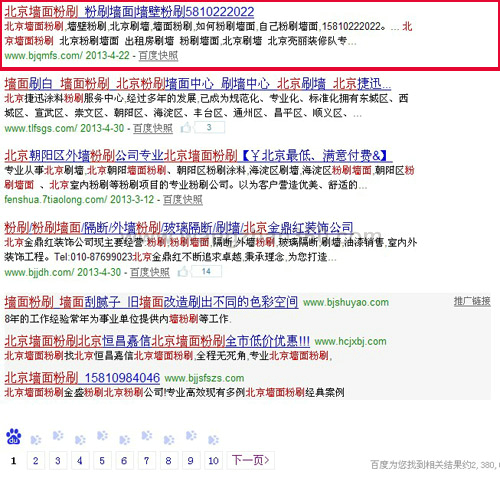Click the like count 3 box
The height and width of the screenshot is (478, 500).
209,127
